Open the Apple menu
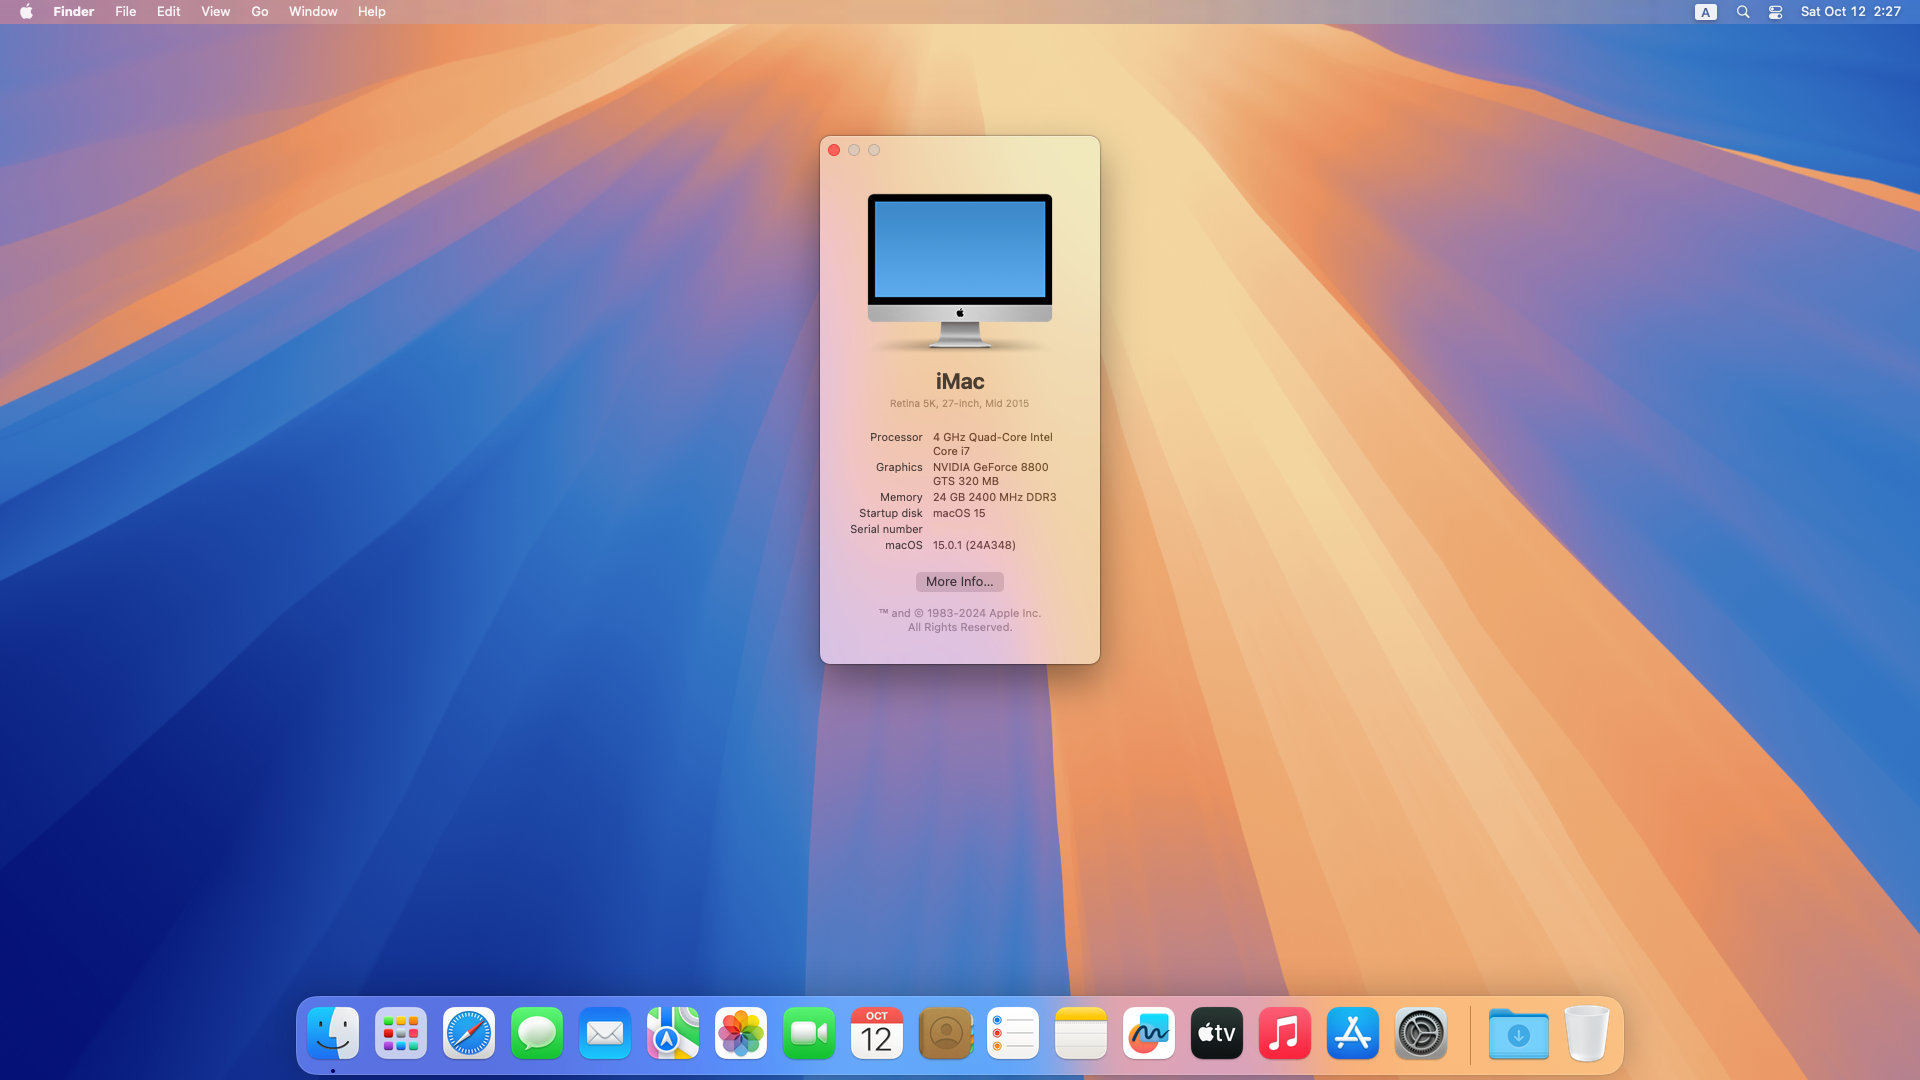1920x1080 pixels. tap(27, 12)
